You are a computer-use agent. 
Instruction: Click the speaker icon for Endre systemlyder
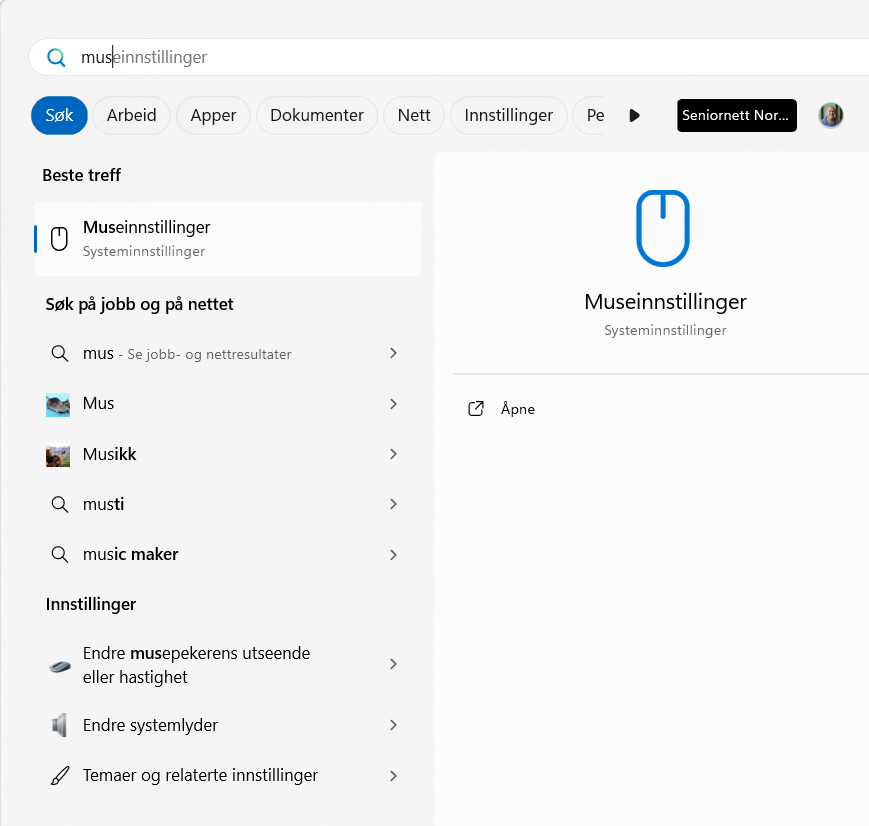[x=59, y=725]
